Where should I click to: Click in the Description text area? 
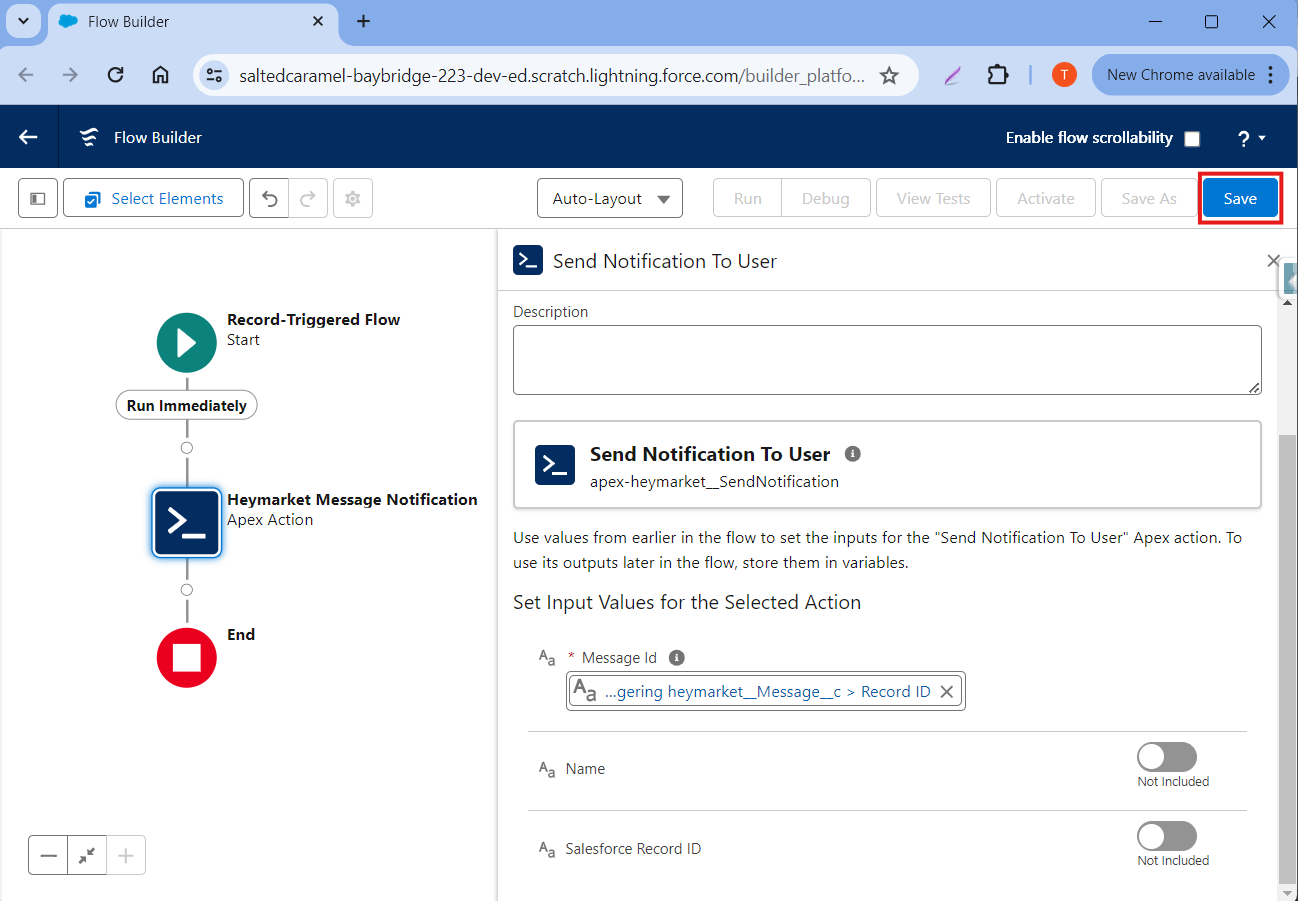tap(887, 360)
